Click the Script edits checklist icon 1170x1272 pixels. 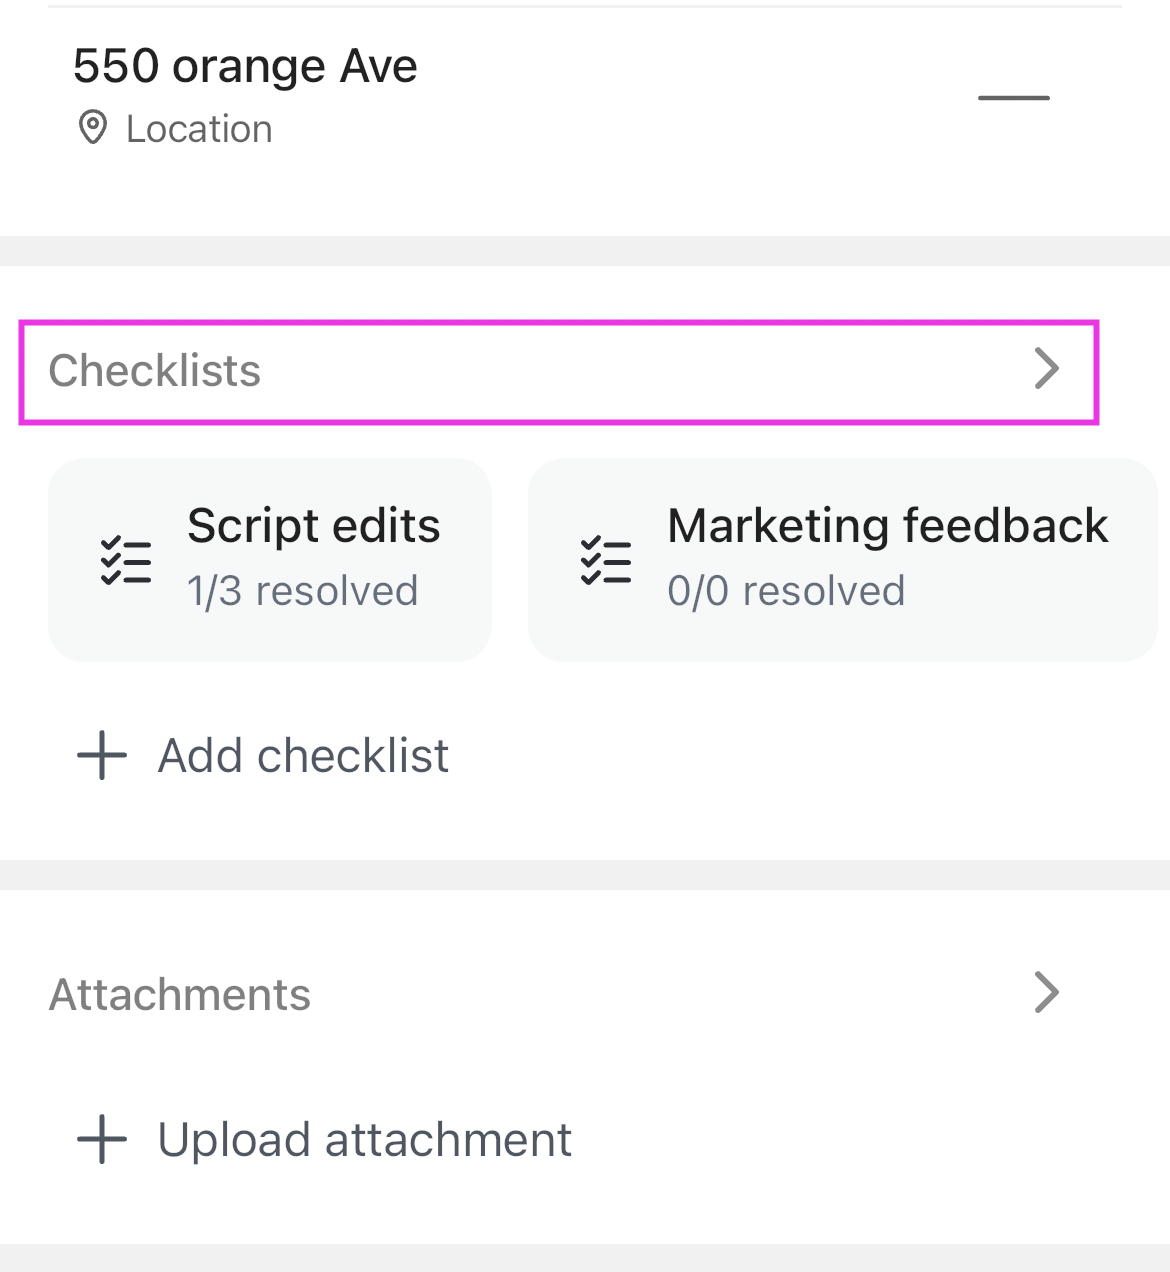tap(126, 560)
